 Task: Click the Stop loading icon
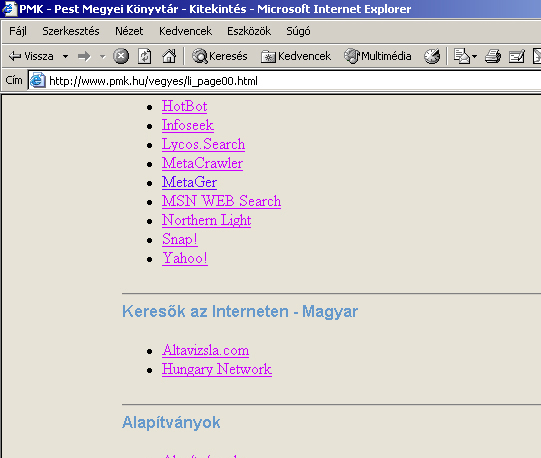point(121,56)
